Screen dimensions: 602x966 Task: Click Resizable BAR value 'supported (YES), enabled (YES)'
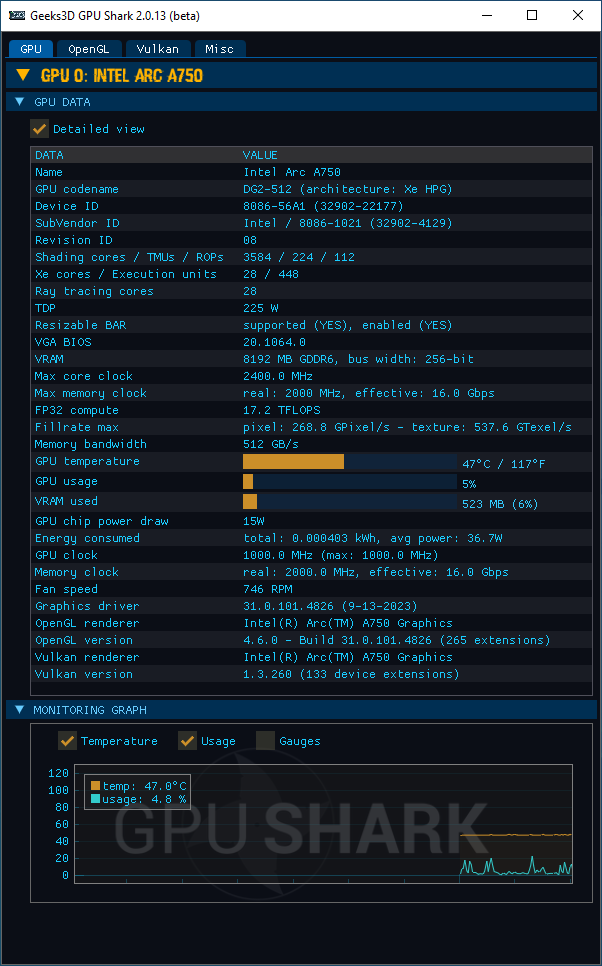point(348,325)
